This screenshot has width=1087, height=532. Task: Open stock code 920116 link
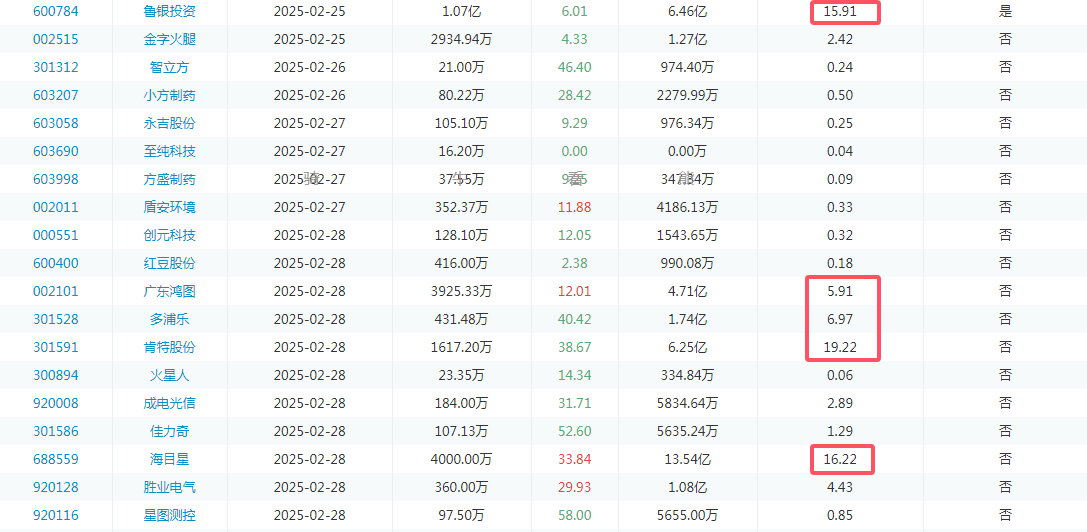[x=55, y=515]
